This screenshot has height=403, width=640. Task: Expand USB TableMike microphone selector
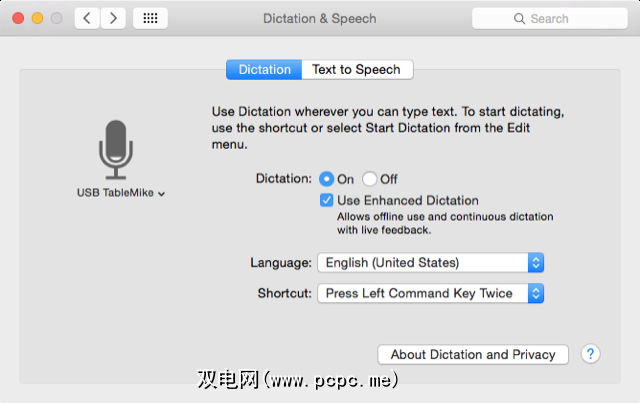121,193
